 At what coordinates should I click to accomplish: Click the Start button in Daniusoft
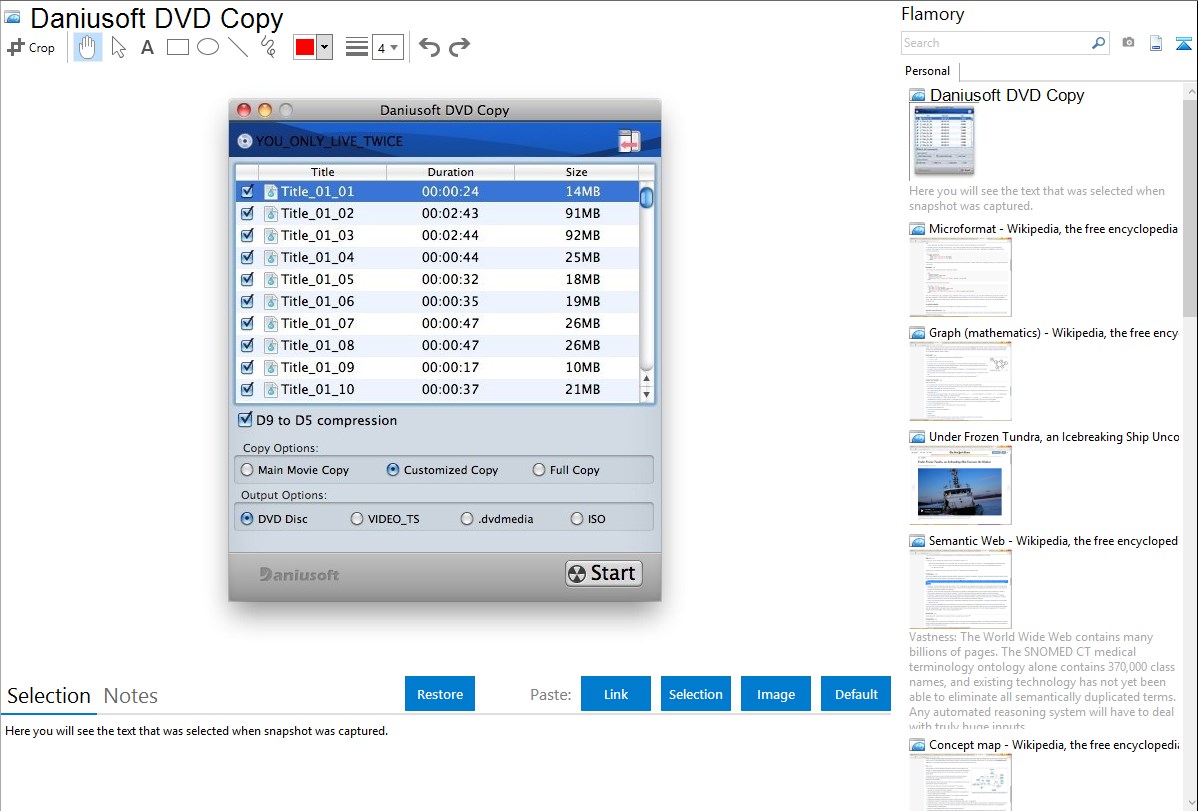(604, 573)
